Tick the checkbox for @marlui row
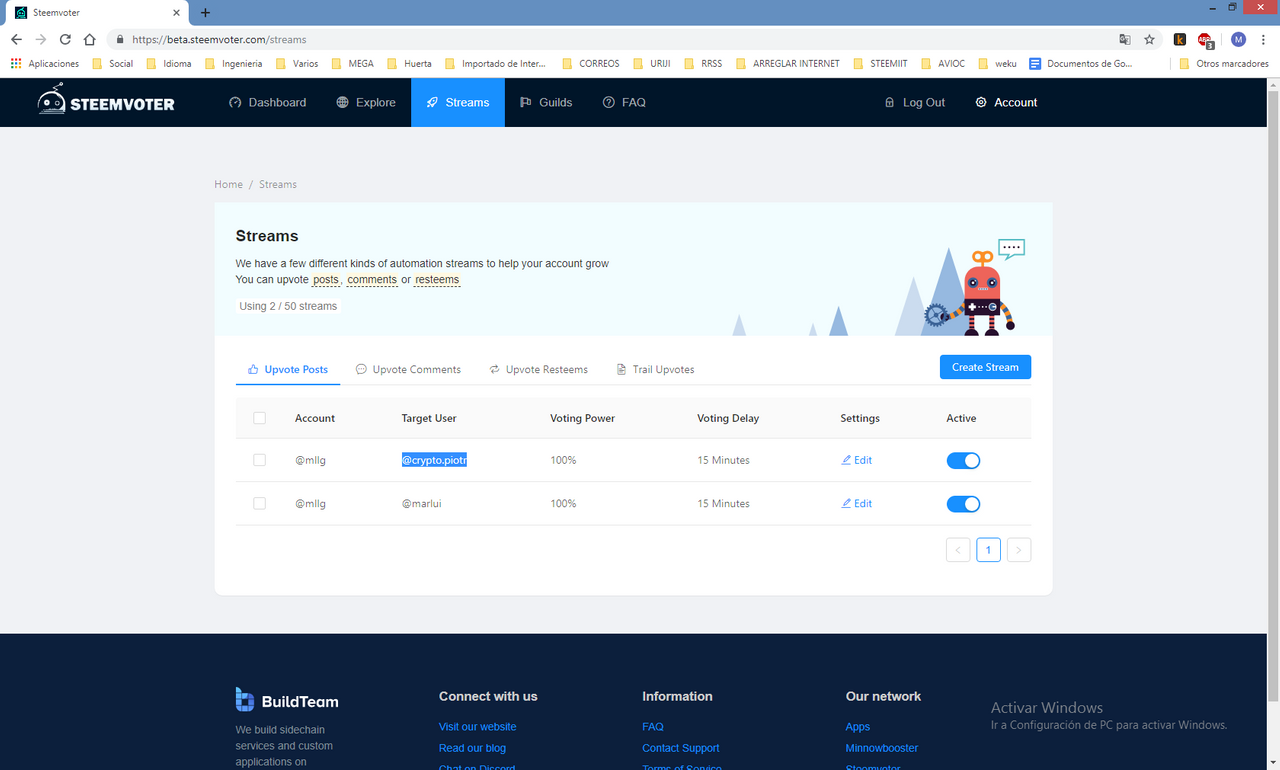 pos(260,504)
